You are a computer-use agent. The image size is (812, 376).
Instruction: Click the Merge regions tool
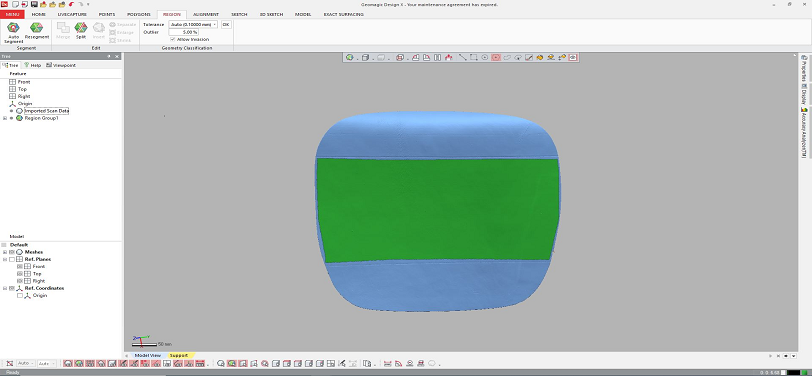click(x=63, y=31)
